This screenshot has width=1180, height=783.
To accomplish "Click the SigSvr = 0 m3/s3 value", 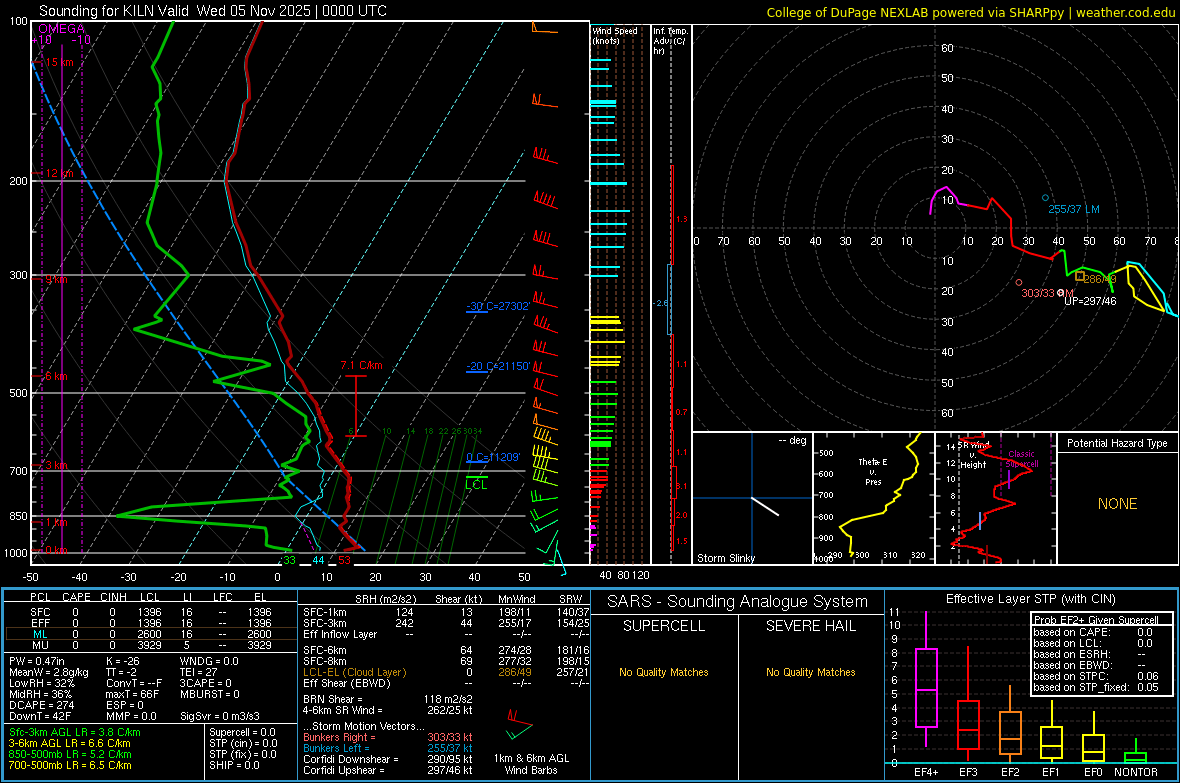I will [220, 717].
